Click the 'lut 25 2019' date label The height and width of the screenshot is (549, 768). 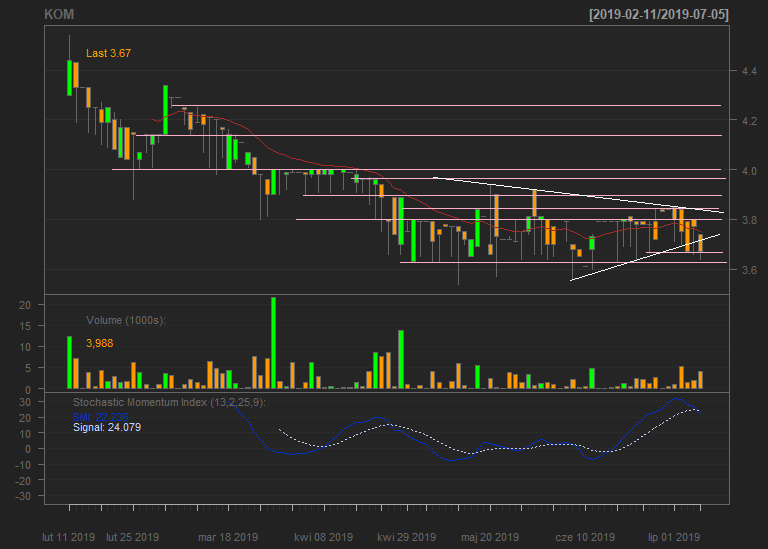(133, 537)
